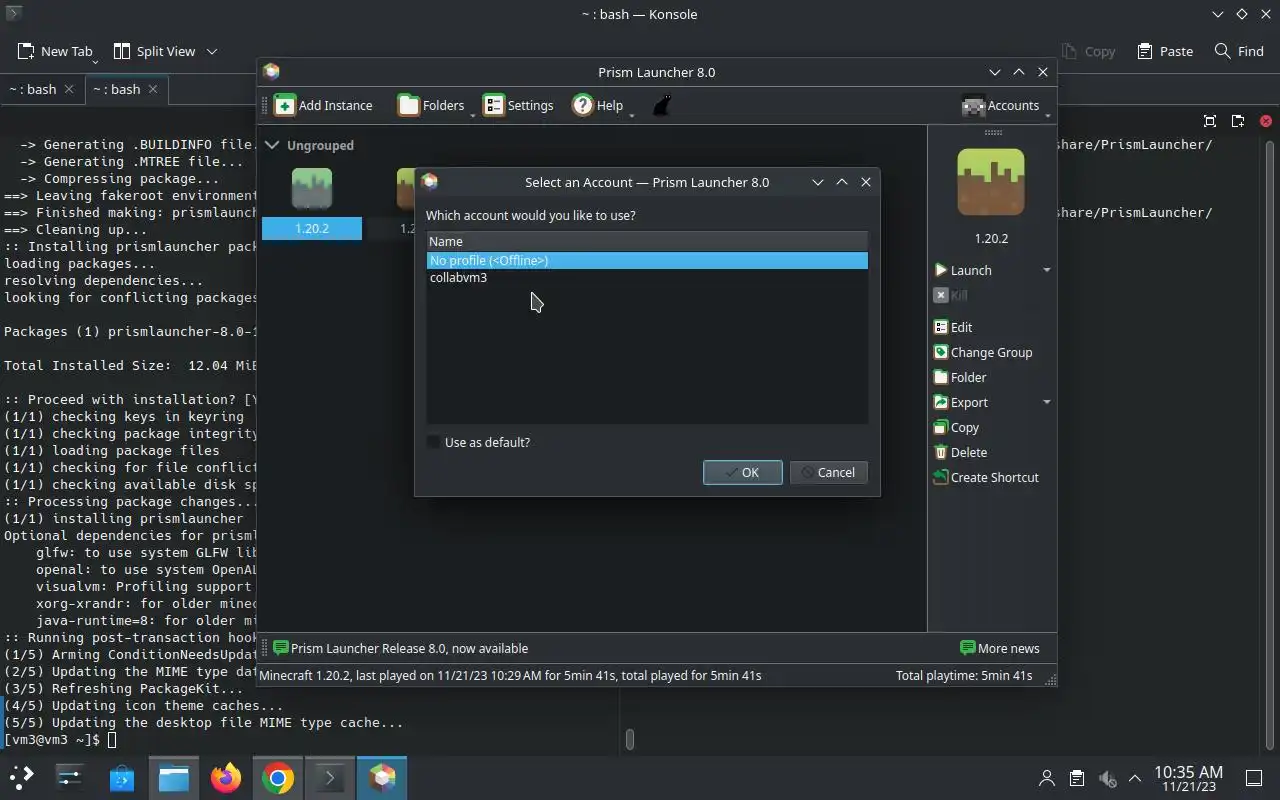
Task: Click the Select an Account dialog title icon
Action: click(x=430, y=181)
